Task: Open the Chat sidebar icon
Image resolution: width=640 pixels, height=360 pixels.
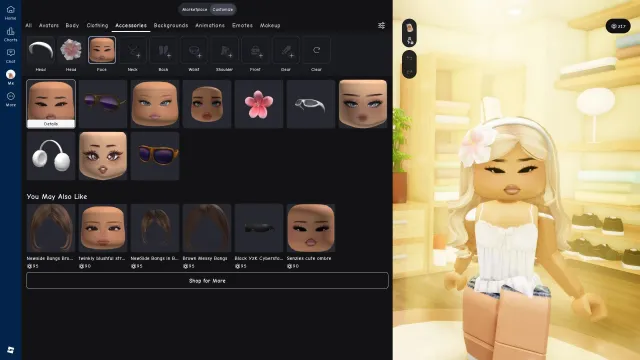Action: 11,56
